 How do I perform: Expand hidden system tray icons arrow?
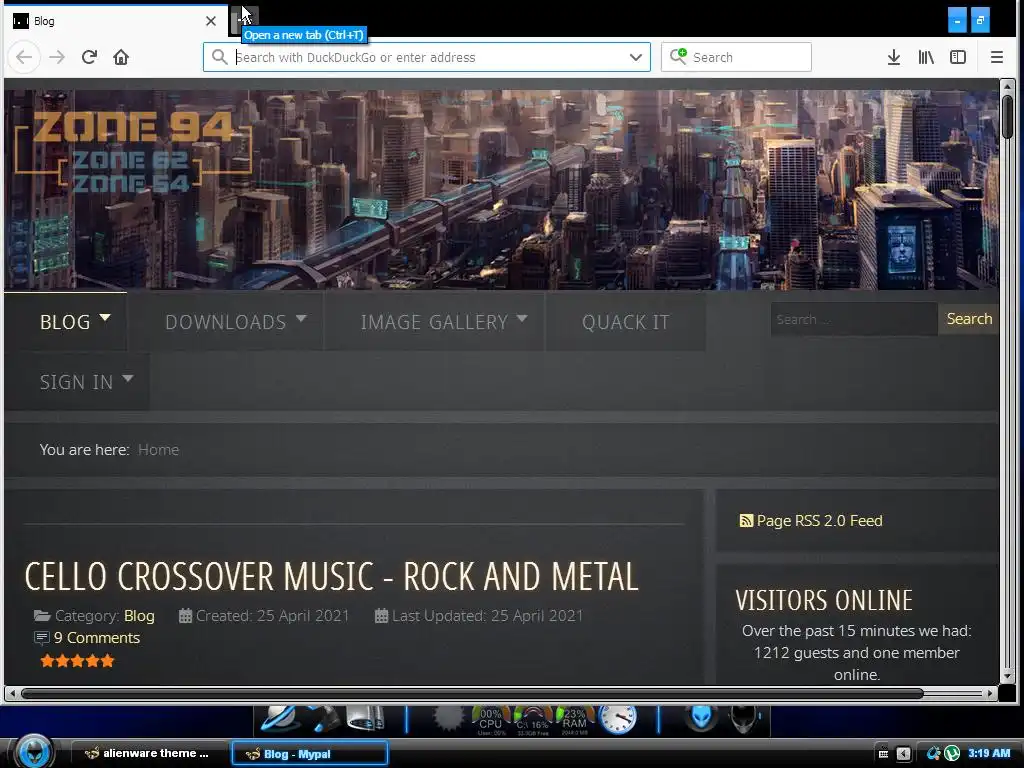tap(904, 754)
